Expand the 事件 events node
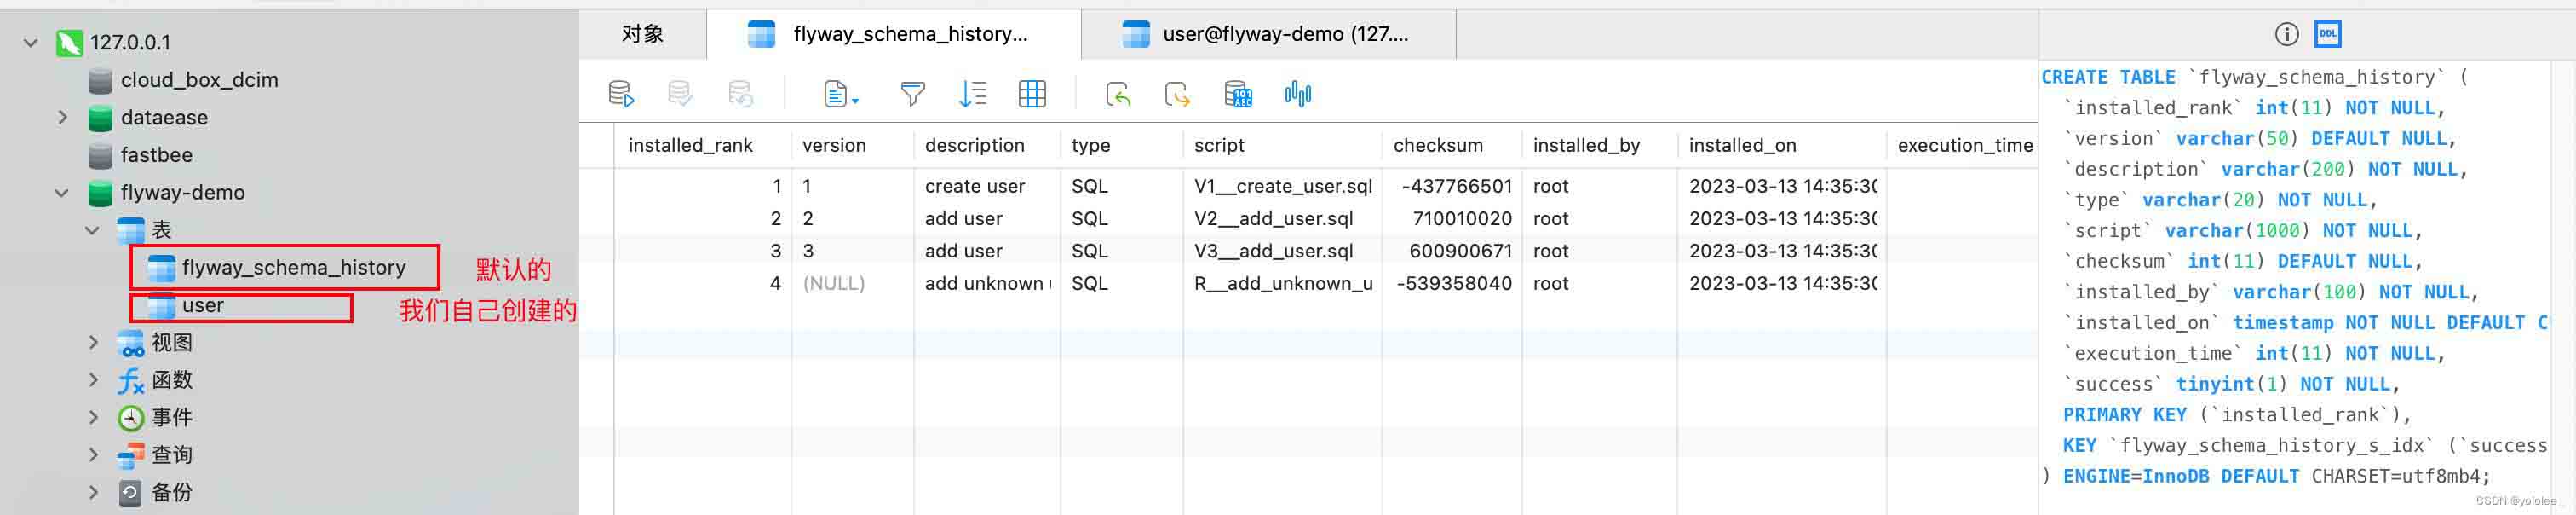Image resolution: width=2576 pixels, height=515 pixels. (x=93, y=417)
